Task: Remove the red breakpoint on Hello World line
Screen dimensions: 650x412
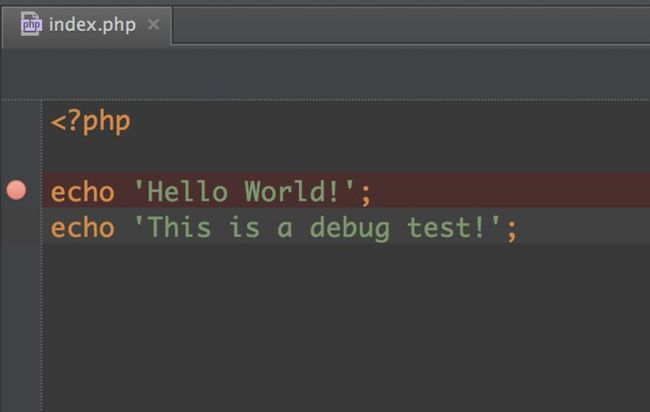Action: [17, 190]
